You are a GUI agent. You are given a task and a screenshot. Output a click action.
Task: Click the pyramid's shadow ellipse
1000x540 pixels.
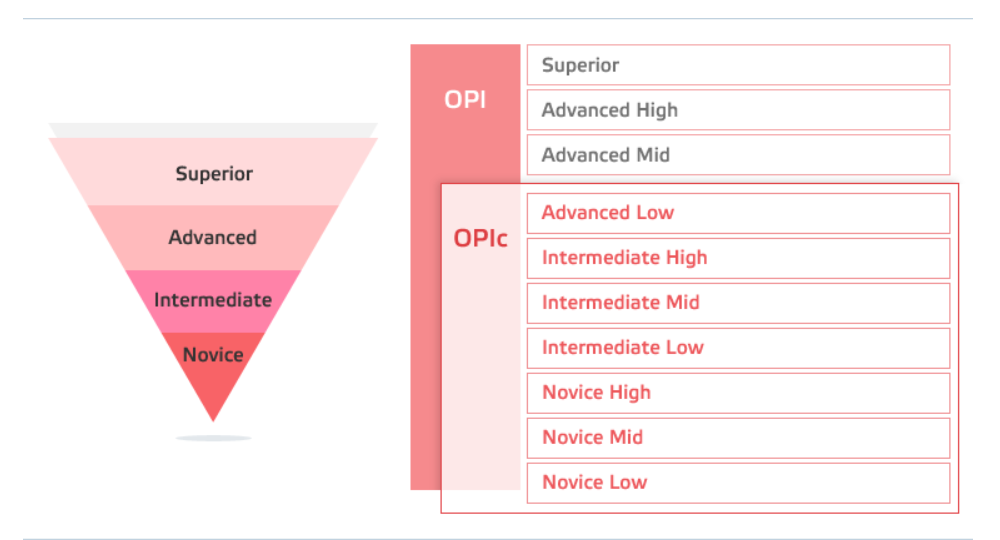pyautogui.click(x=213, y=438)
